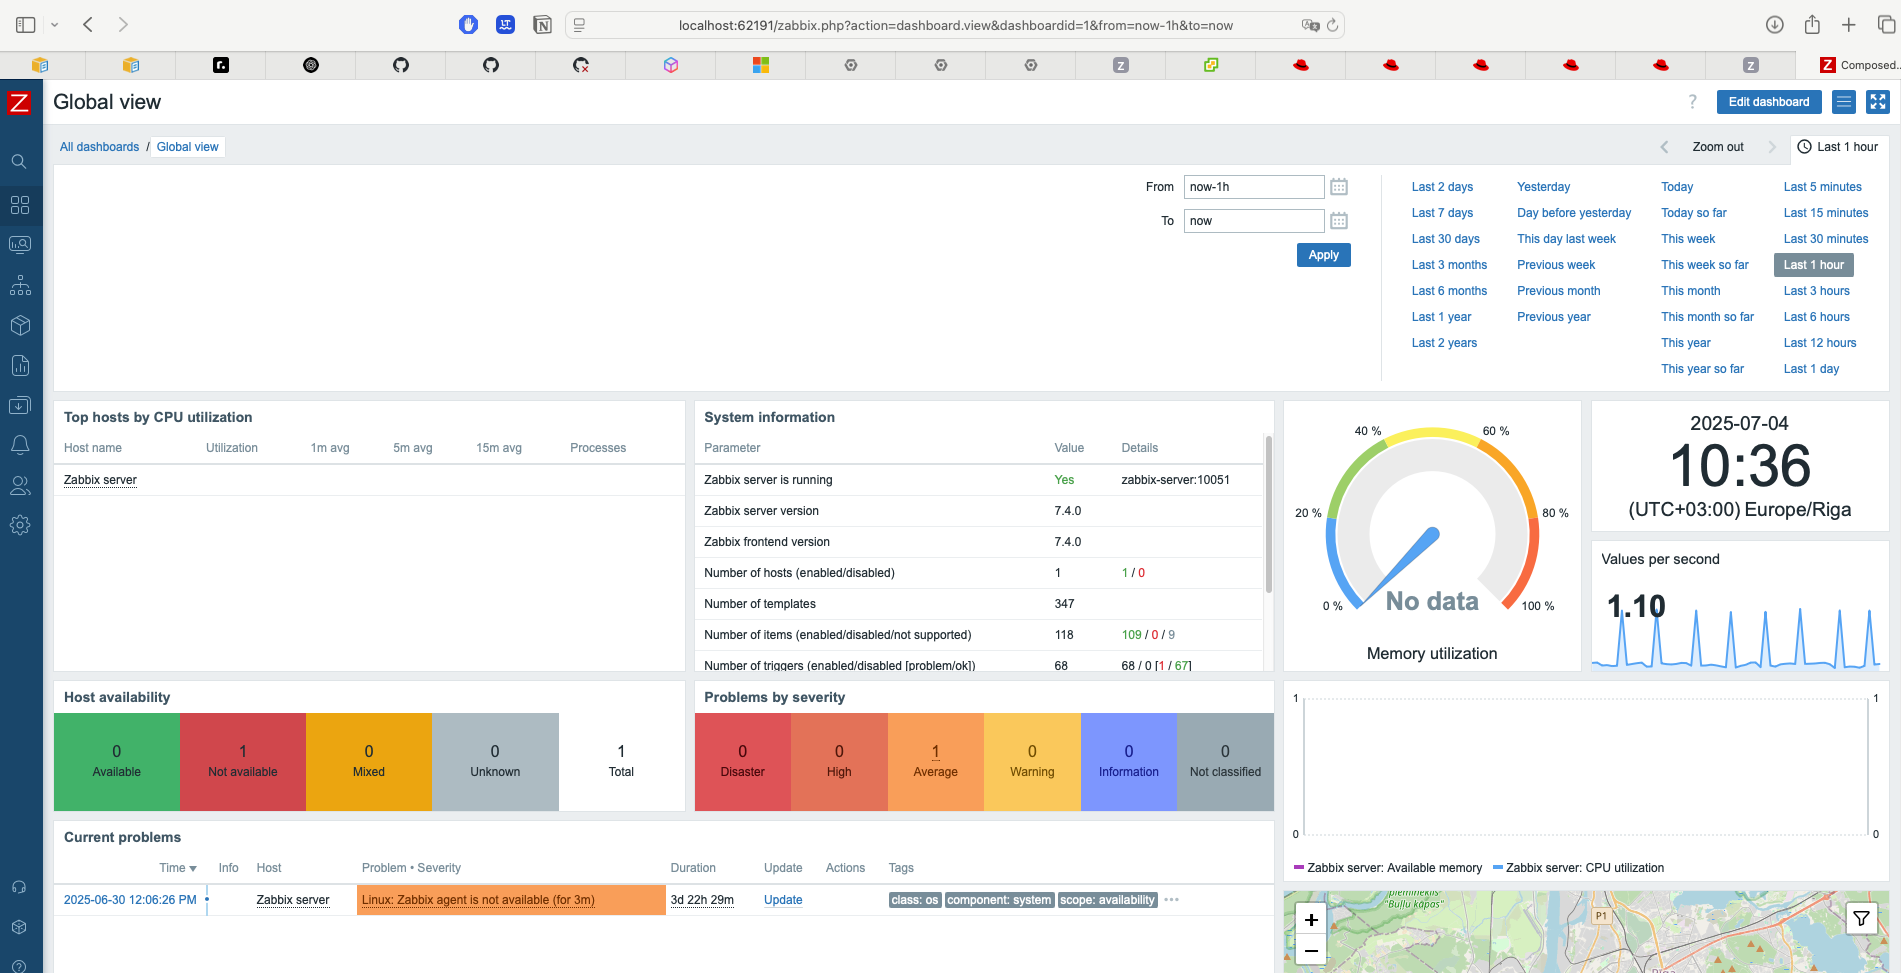Click the map zoom in plus button
Viewport: 1901px width, 973px height.
(x=1311, y=920)
